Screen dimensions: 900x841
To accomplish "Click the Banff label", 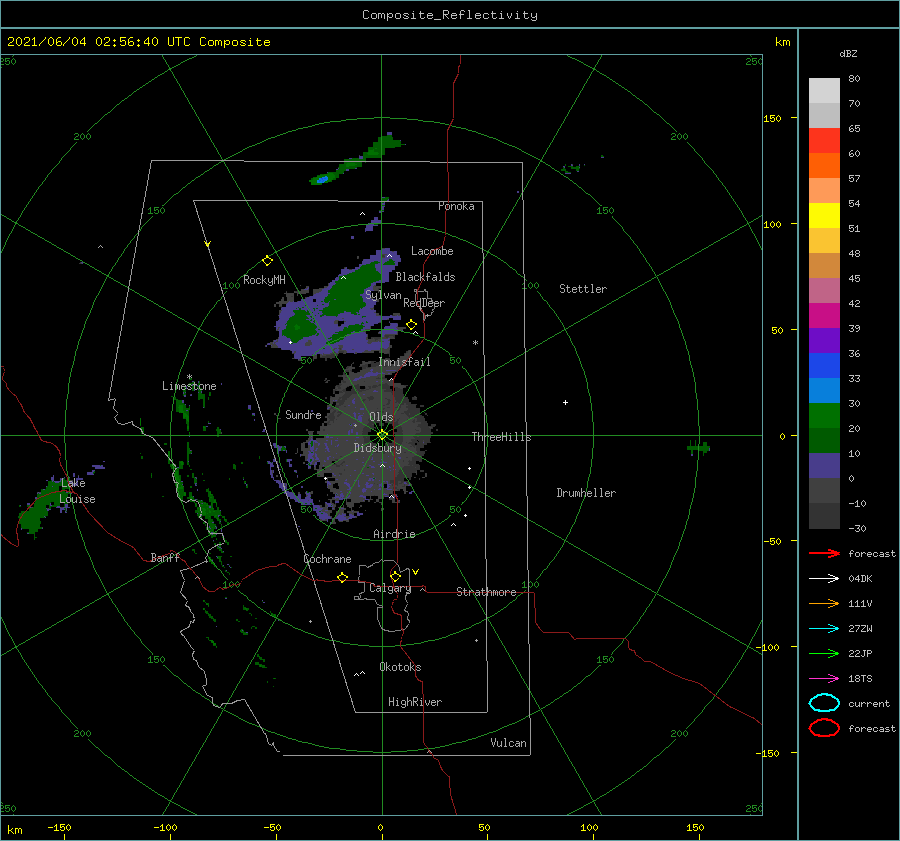I will coord(165,557).
